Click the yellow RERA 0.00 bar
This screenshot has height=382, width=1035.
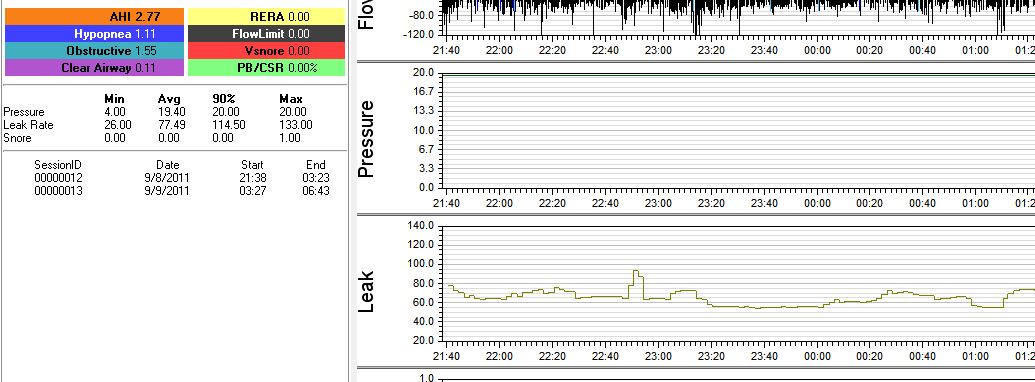[x=267, y=16]
